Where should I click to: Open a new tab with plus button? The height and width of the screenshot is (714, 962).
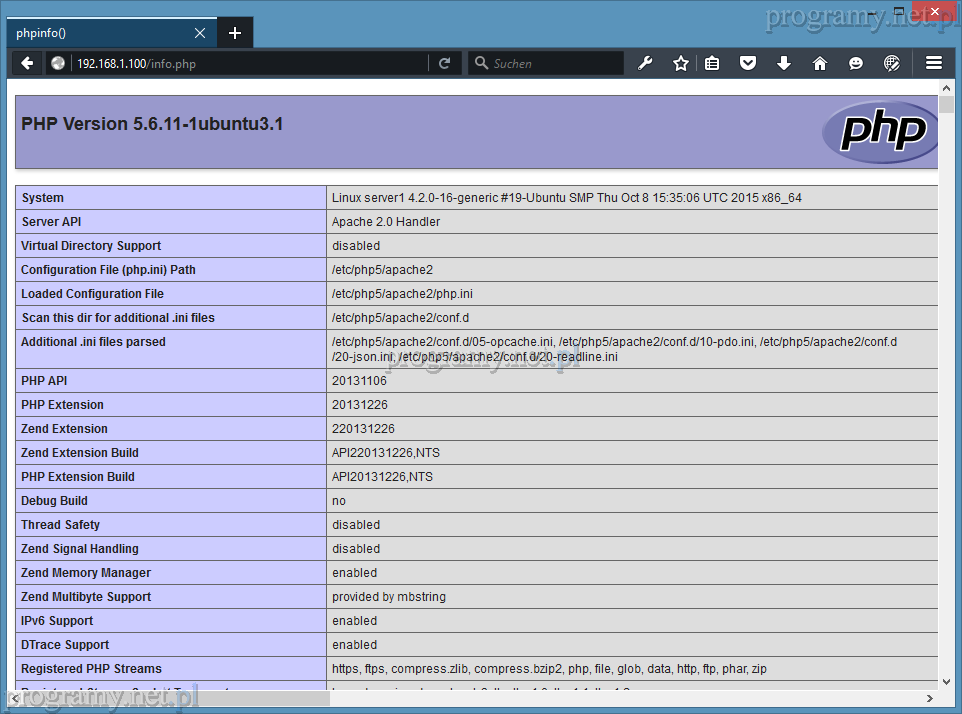(235, 33)
